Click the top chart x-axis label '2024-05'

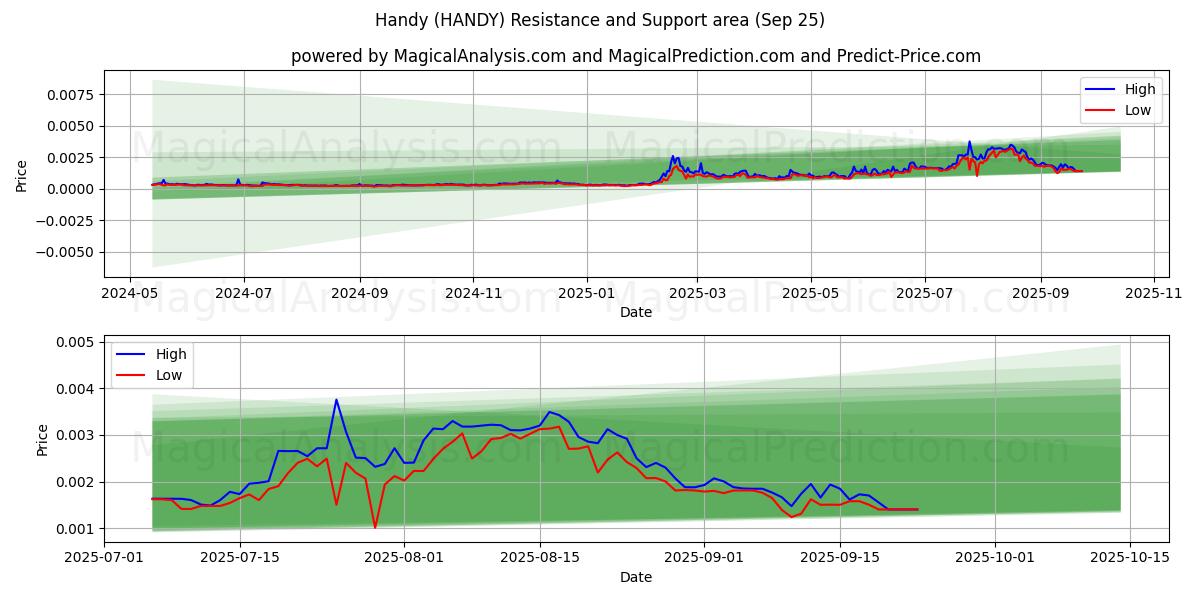pyautogui.click(x=130, y=295)
